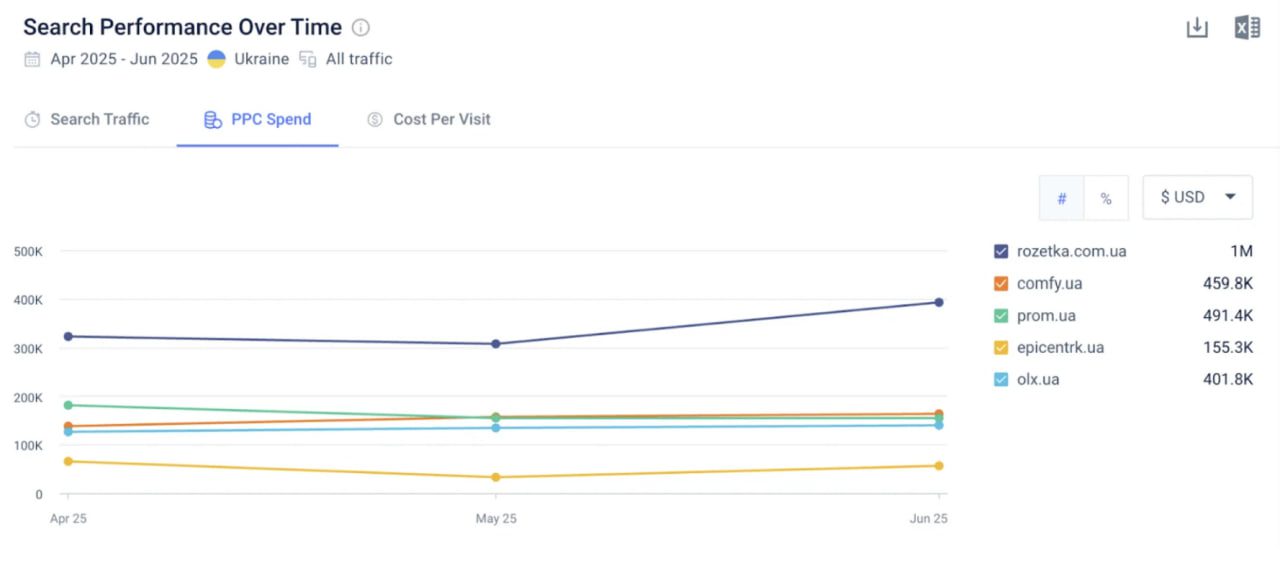Screen dimensions: 1280x565
Task: Toggle the comfy.ua series checkbox
Action: pyautogui.click(x=1001, y=283)
